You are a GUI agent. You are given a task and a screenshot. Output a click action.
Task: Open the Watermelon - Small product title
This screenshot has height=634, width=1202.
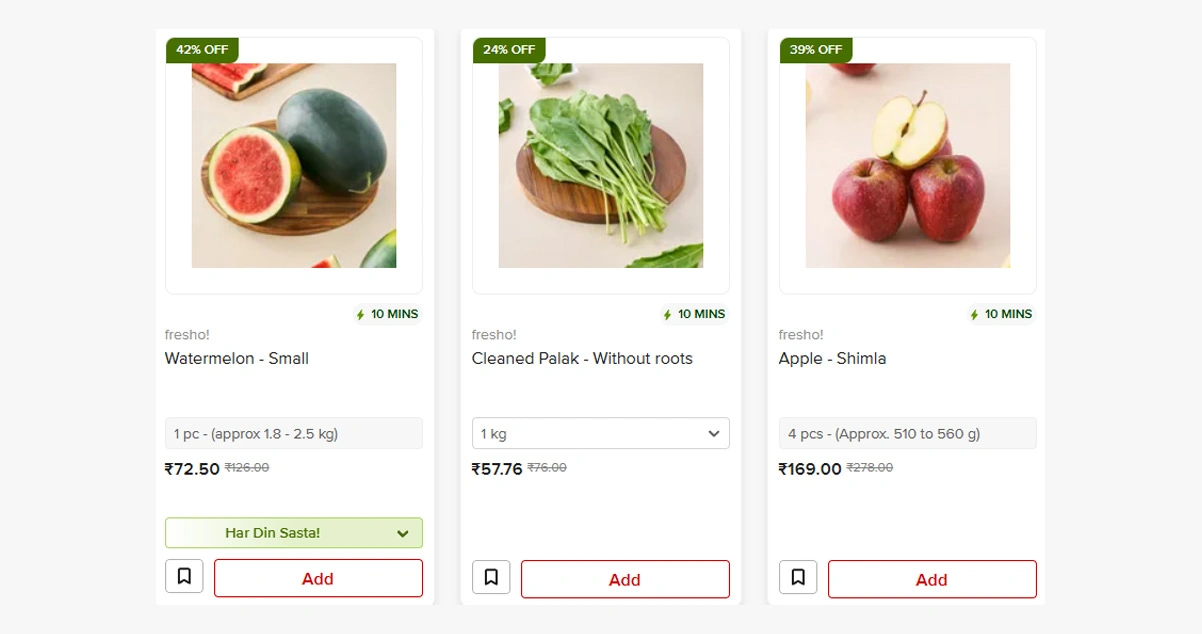237,358
